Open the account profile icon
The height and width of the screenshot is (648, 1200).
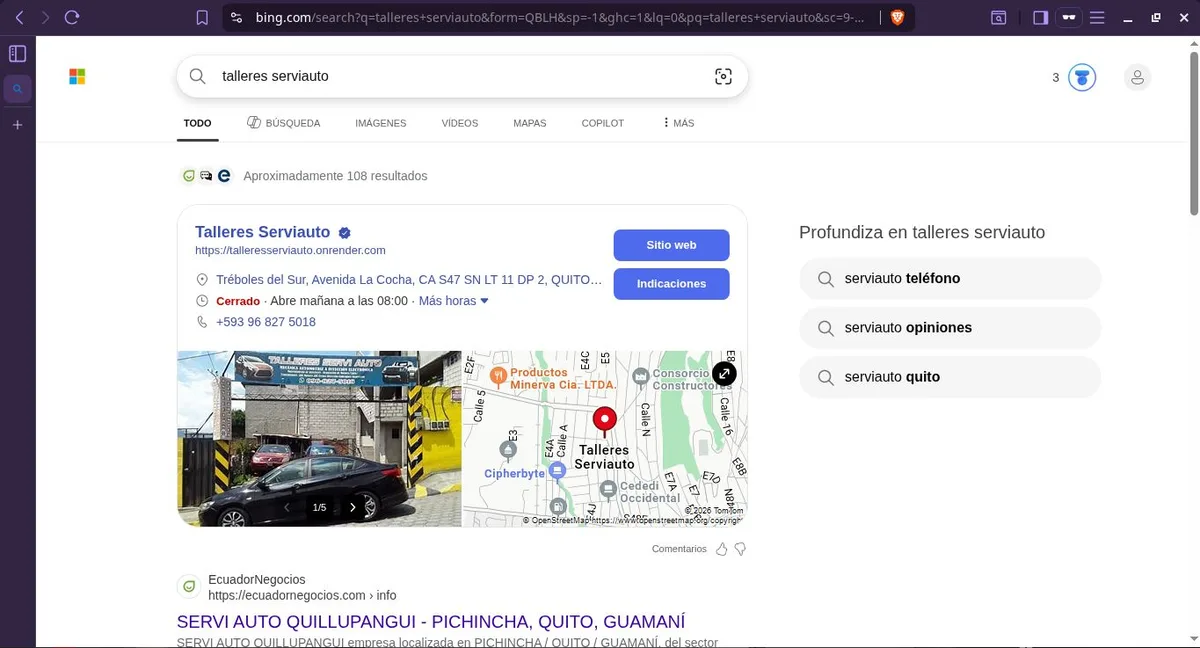pyautogui.click(x=1137, y=77)
